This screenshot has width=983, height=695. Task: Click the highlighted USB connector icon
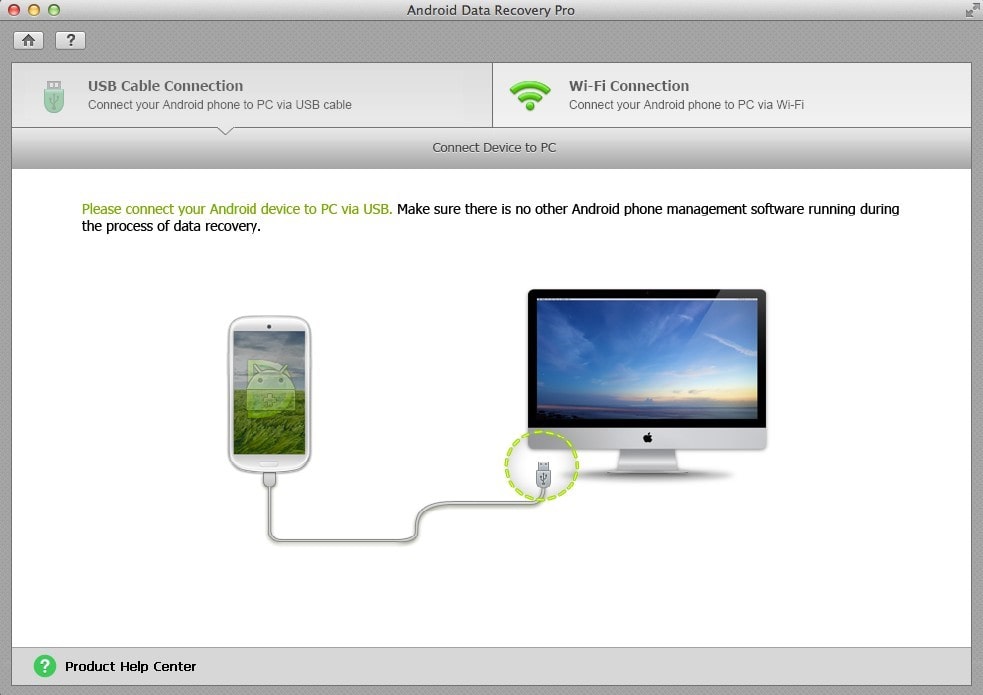[543, 474]
